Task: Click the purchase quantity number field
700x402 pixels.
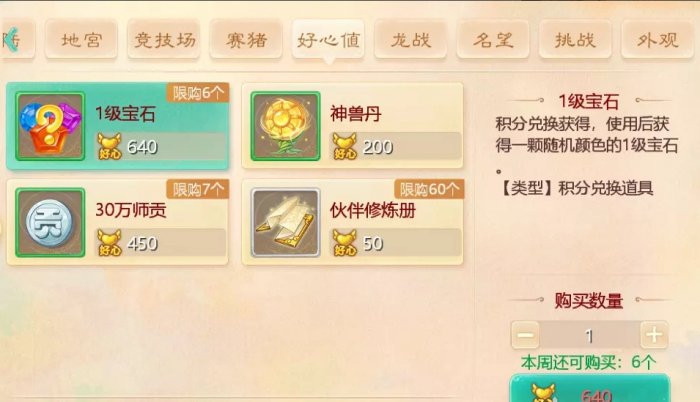Action: coord(590,335)
